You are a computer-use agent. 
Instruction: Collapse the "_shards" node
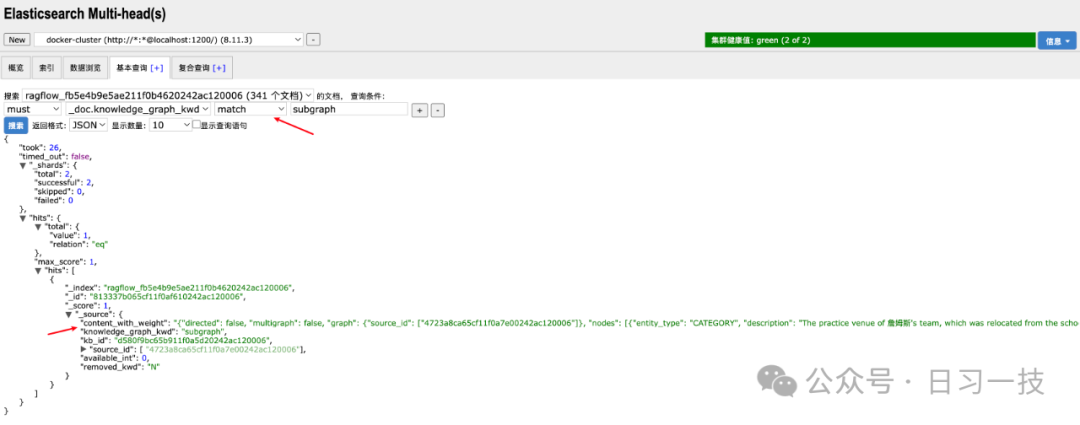(23, 165)
